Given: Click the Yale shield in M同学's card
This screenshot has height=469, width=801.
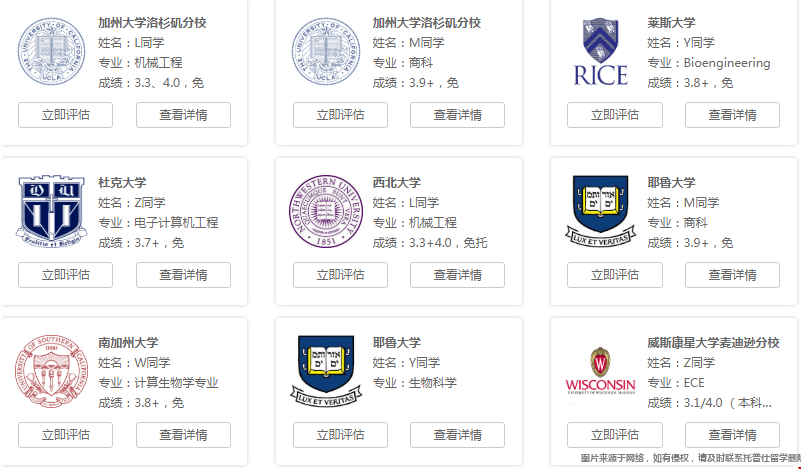Looking at the screenshot, I should click(601, 211).
